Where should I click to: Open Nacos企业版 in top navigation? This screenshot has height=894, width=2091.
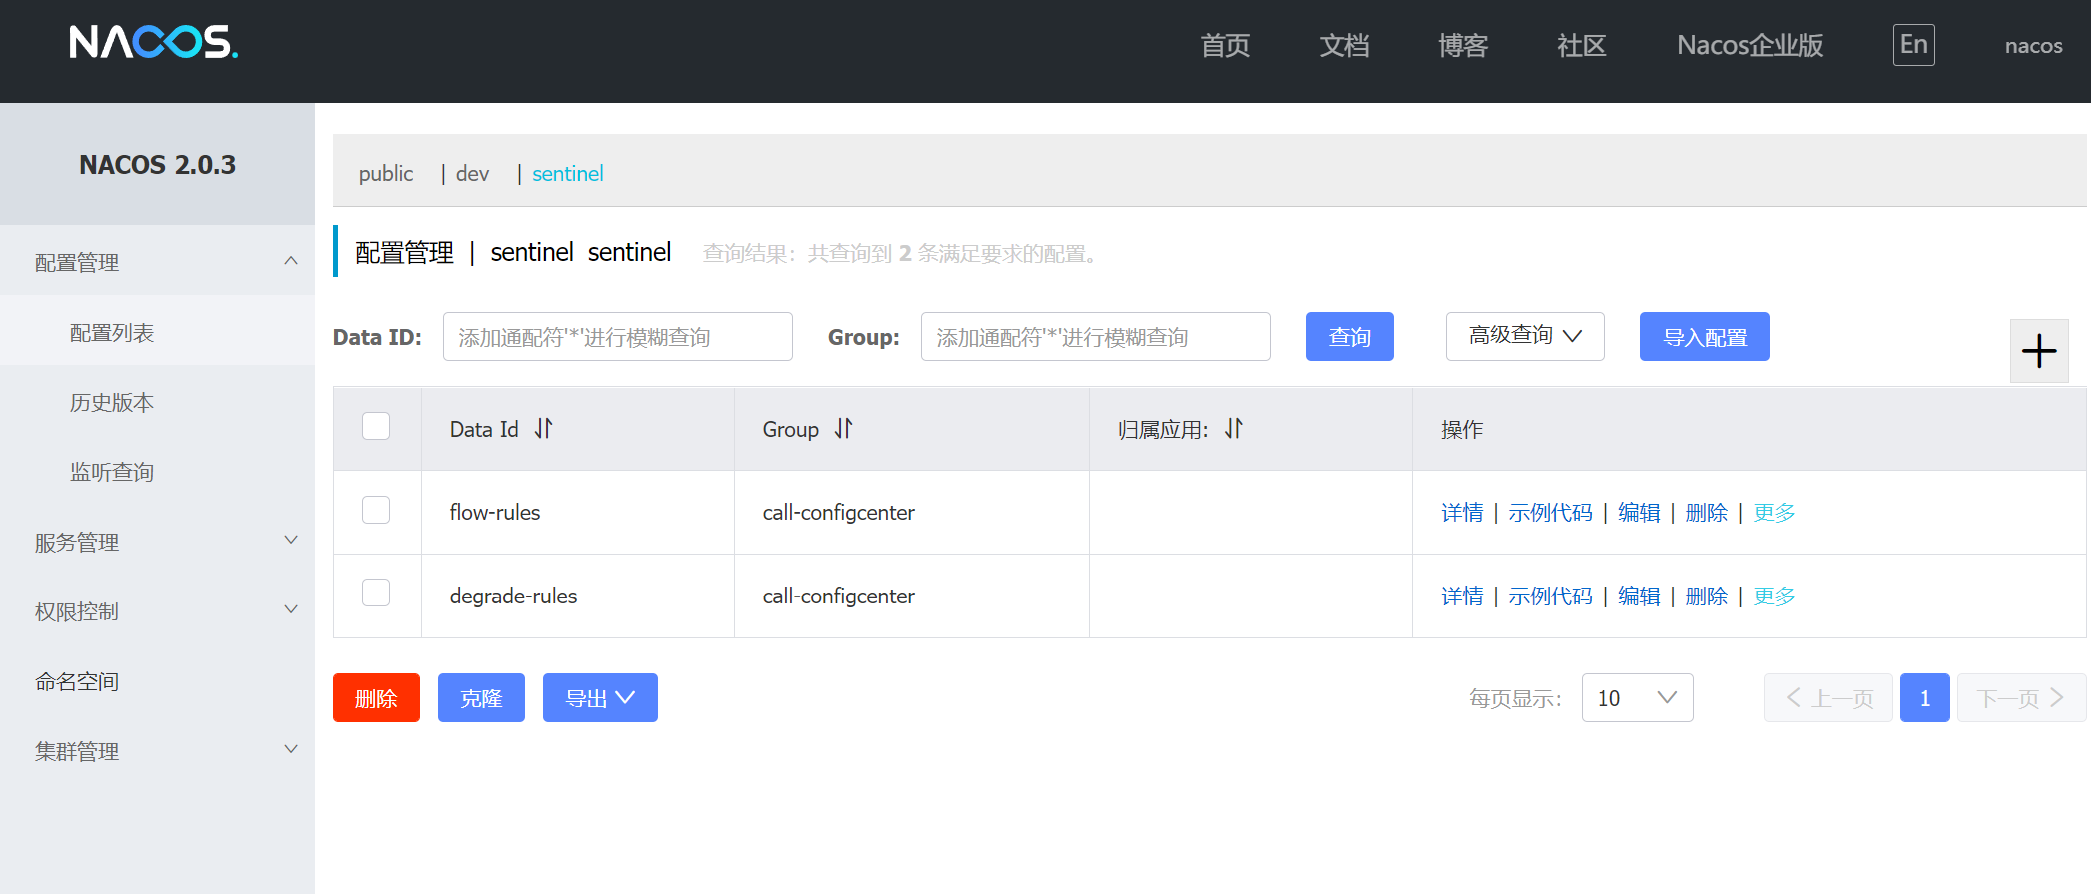1750,45
